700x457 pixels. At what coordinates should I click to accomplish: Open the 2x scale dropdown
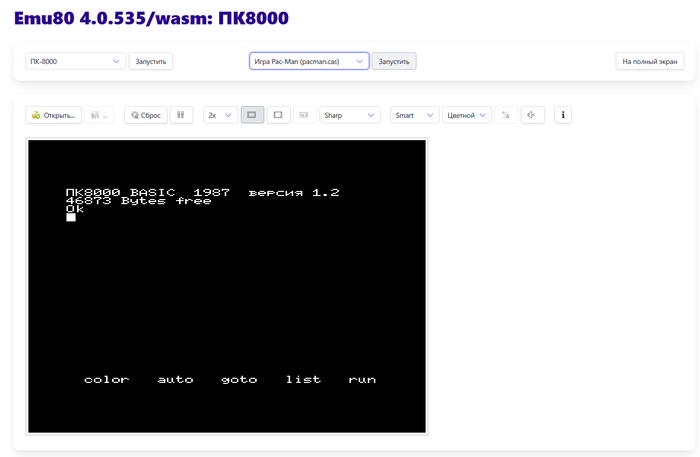tap(220, 115)
